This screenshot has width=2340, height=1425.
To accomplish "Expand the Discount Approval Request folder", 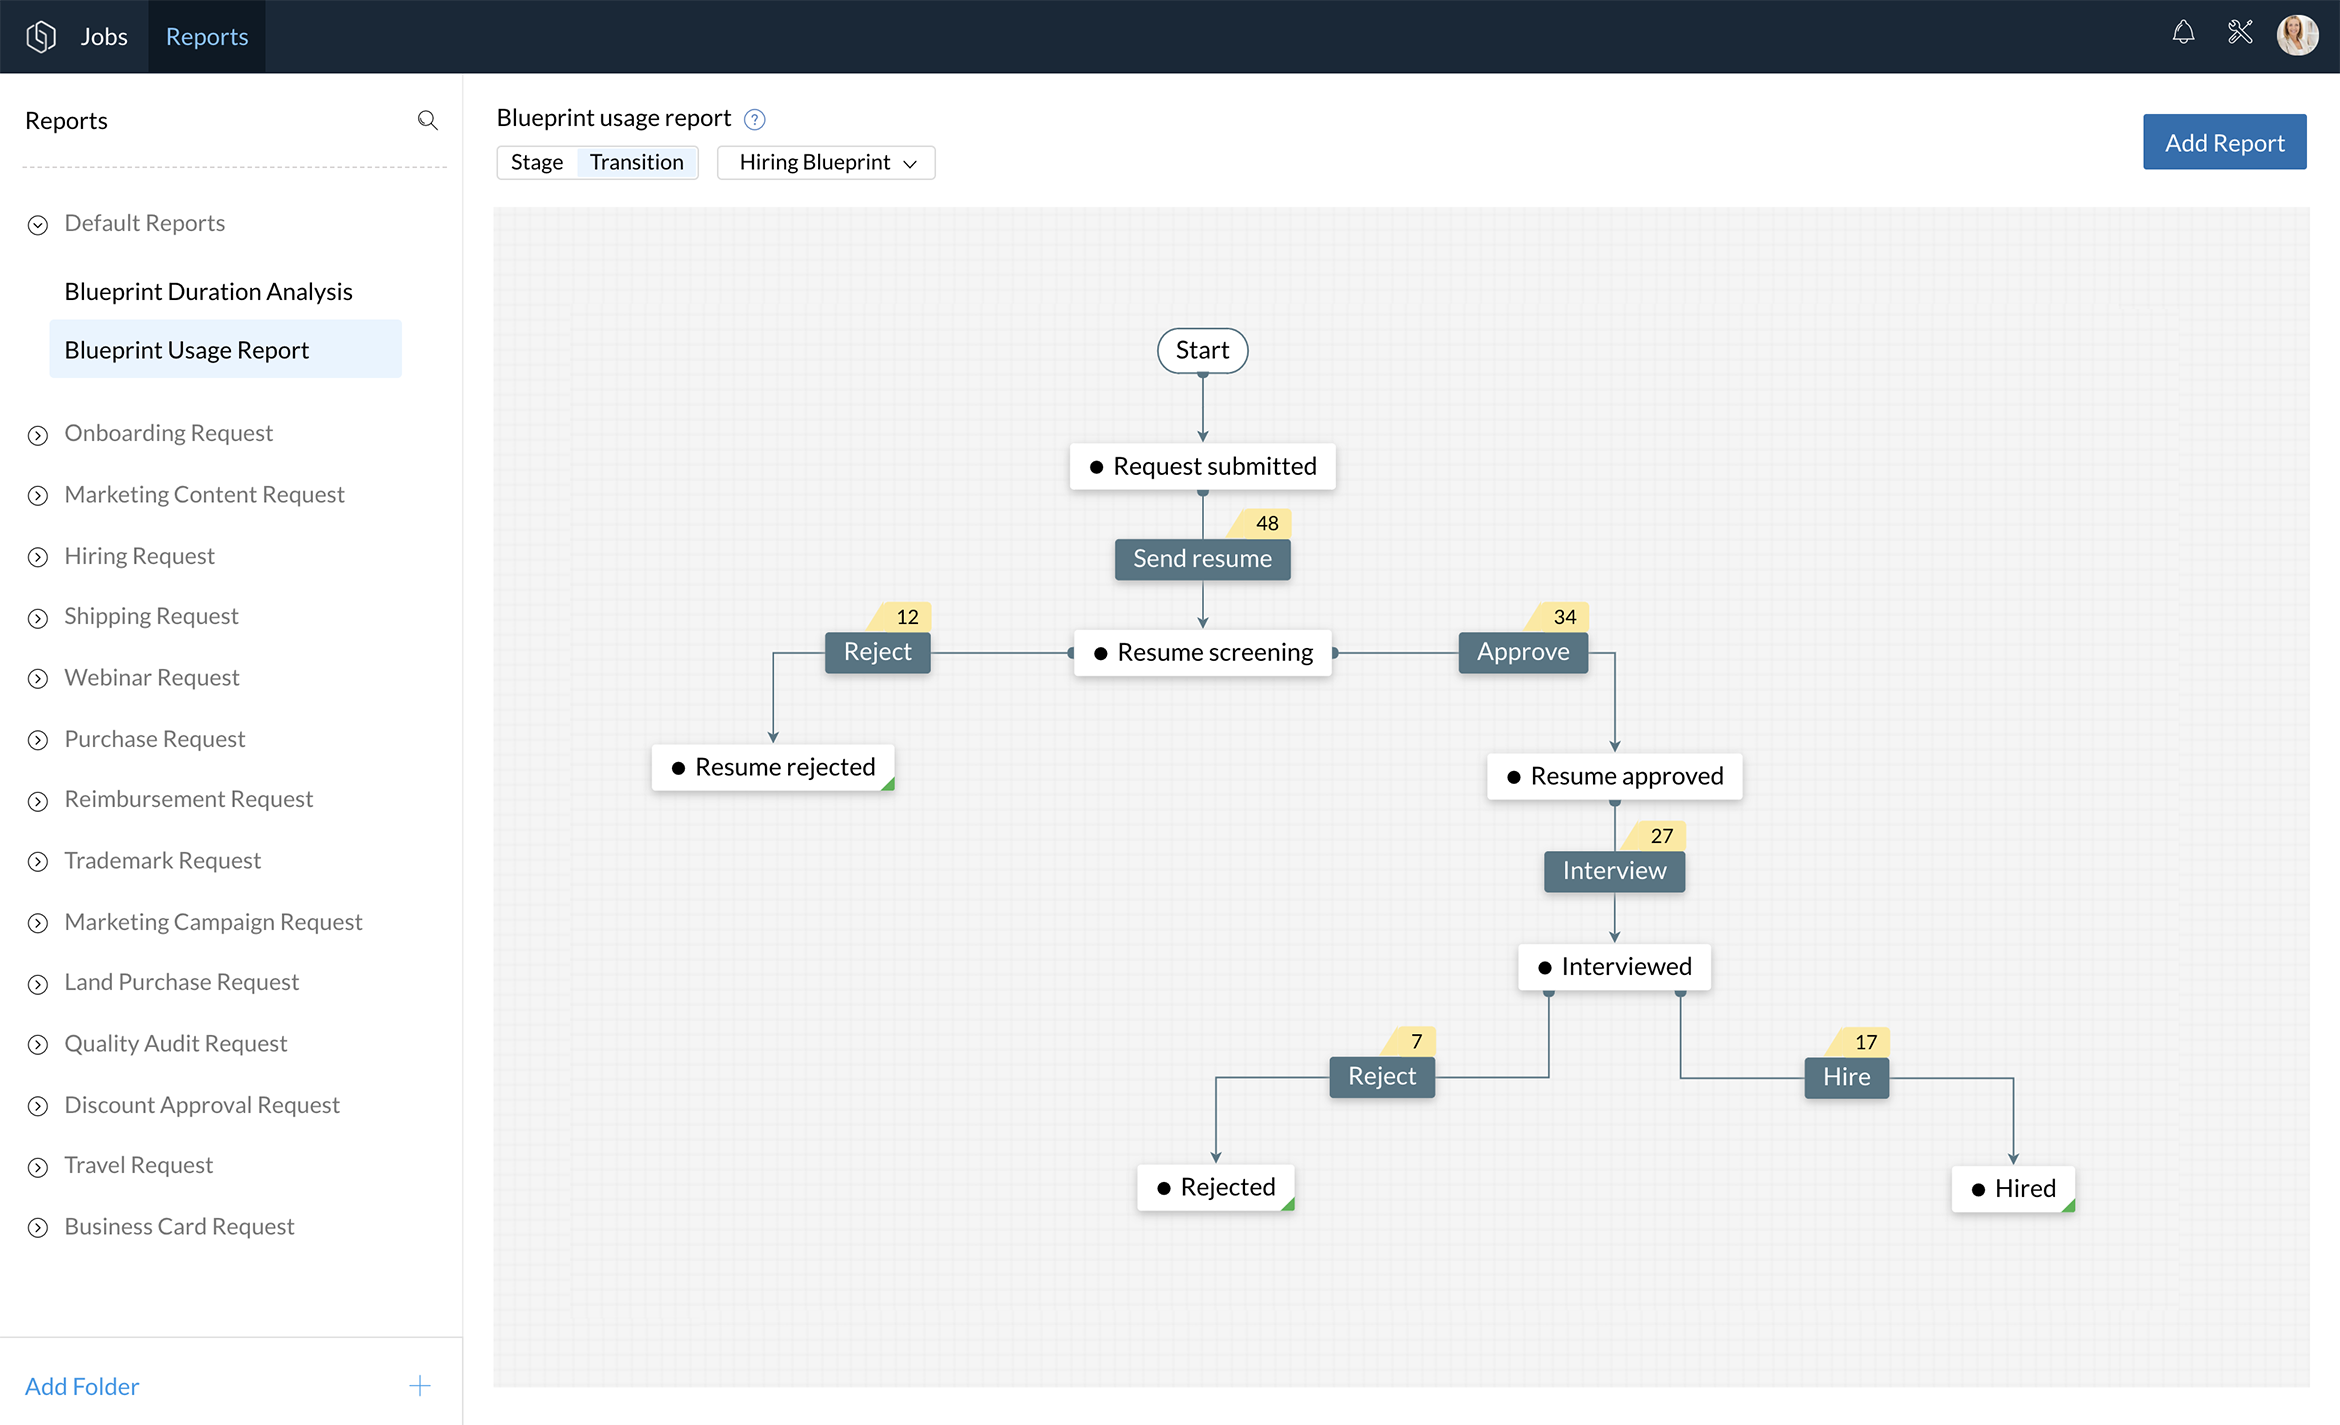I will pos(38,1106).
